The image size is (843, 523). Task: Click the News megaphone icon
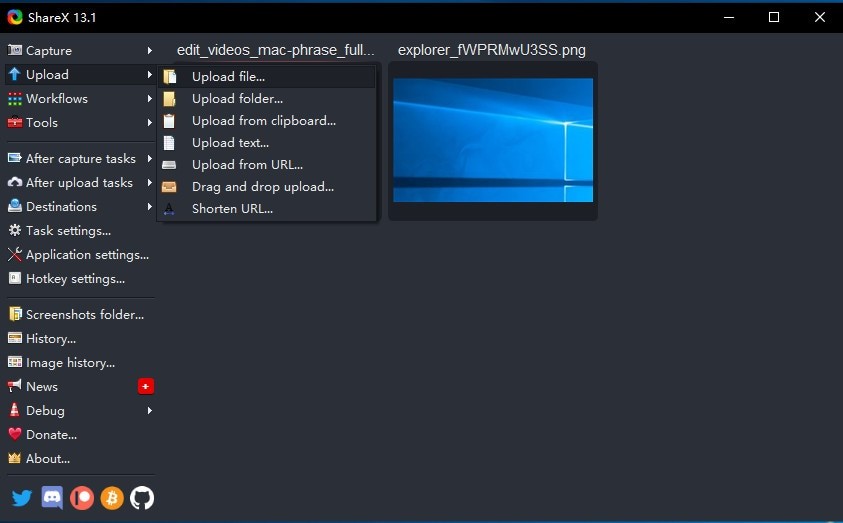[15, 385]
